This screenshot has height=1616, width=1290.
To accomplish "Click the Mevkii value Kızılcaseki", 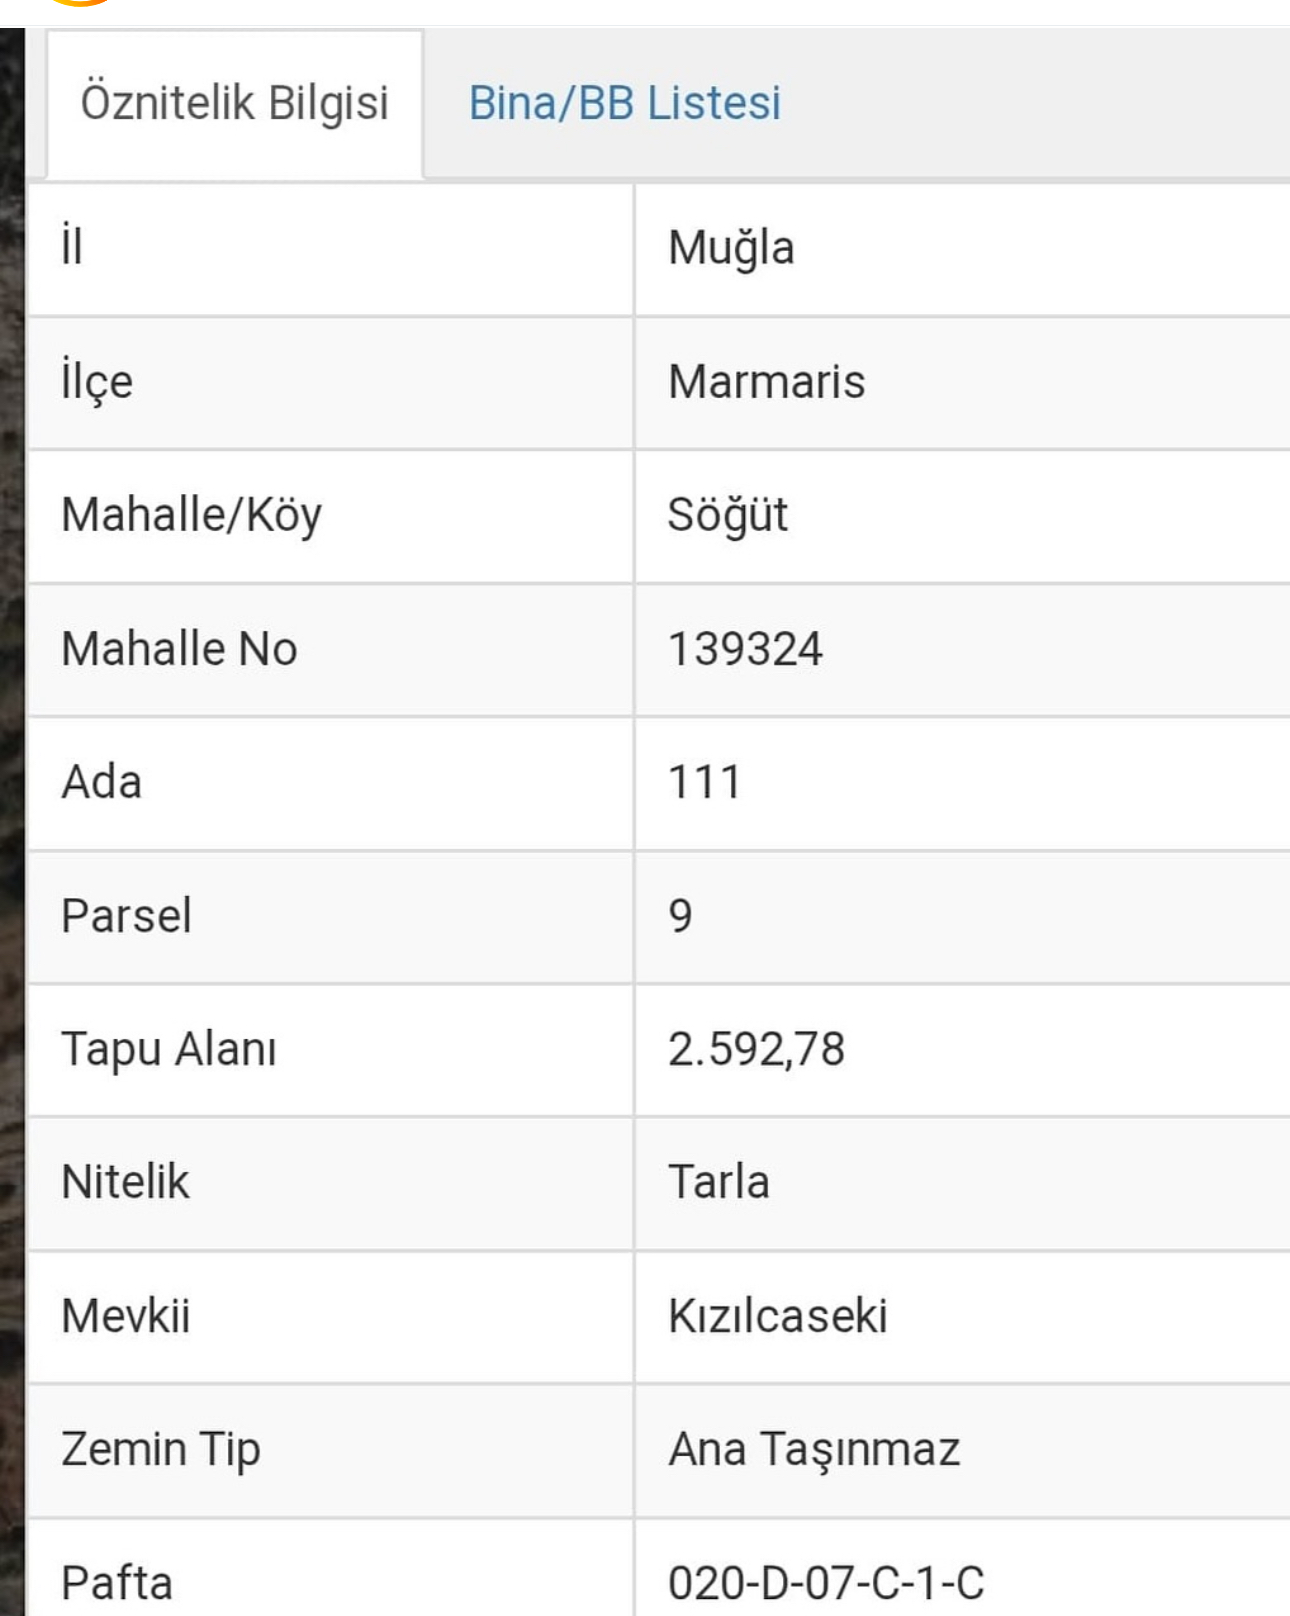I will coord(777,1316).
